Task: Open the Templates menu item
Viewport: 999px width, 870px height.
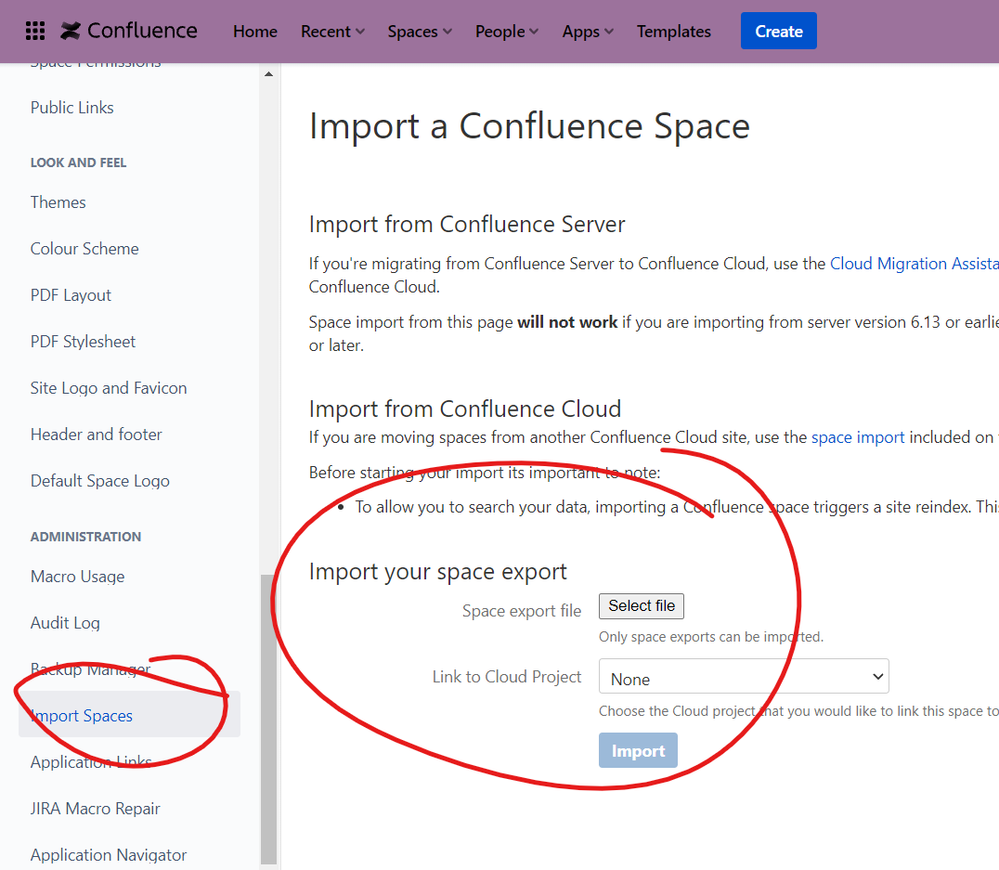Action: 673,31
